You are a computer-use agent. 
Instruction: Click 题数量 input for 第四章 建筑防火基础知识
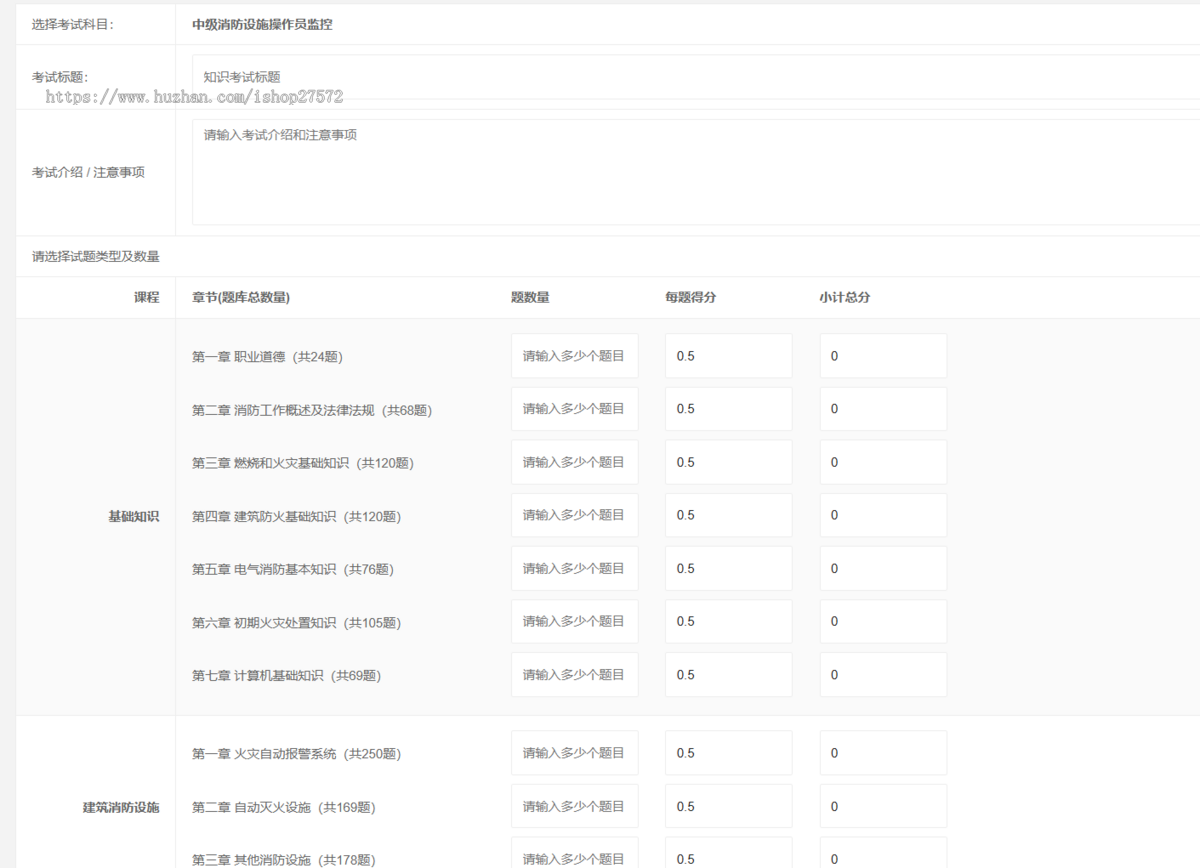[575, 515]
